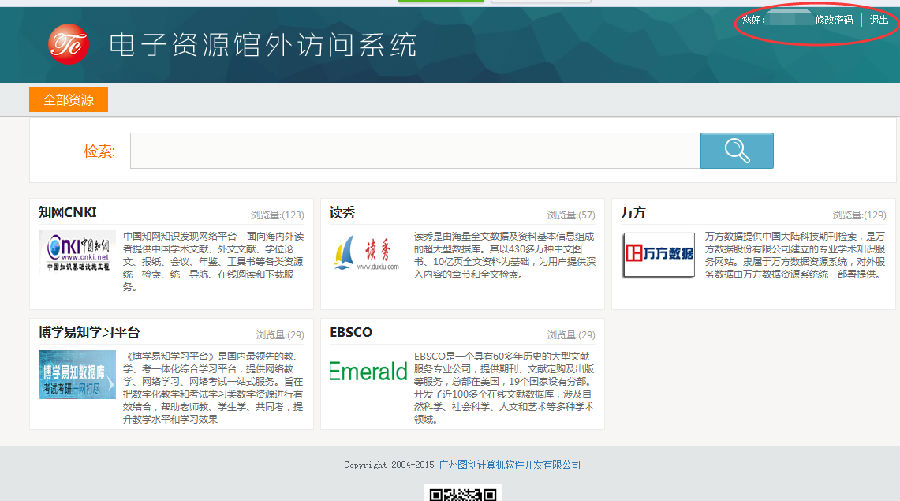
Task: Open the 博学易知学习平台 card title
Action: click(x=89, y=332)
